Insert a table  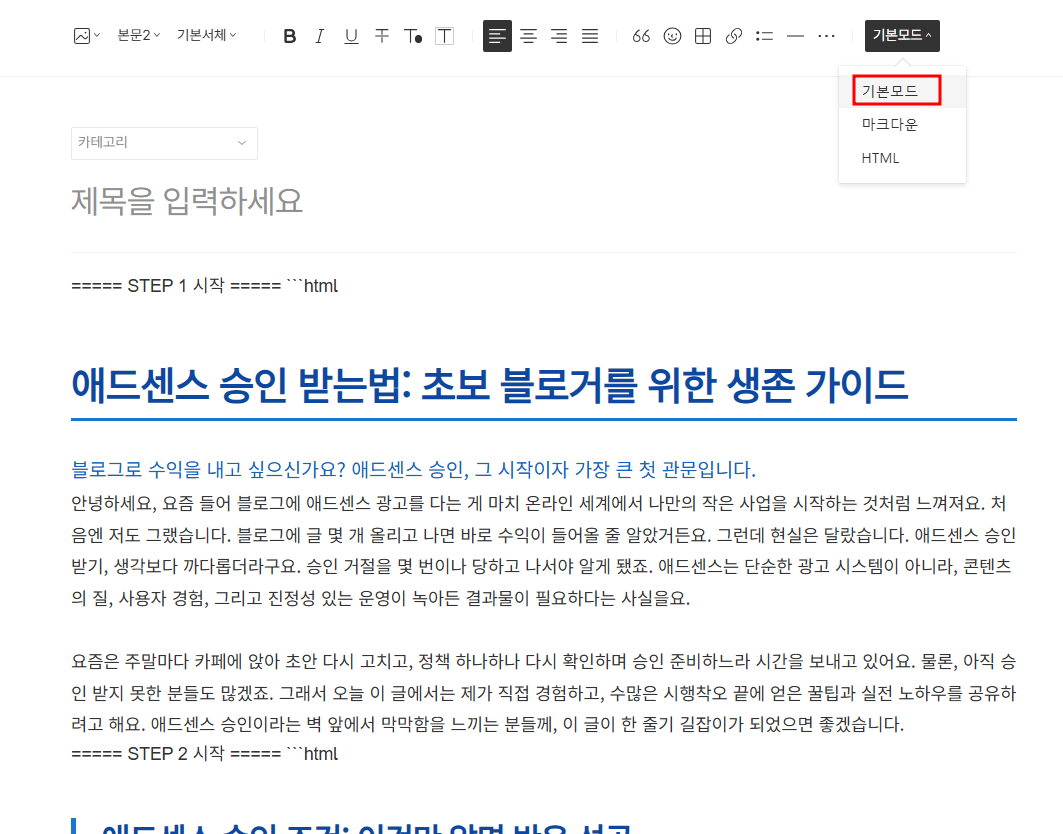pyautogui.click(x=703, y=36)
